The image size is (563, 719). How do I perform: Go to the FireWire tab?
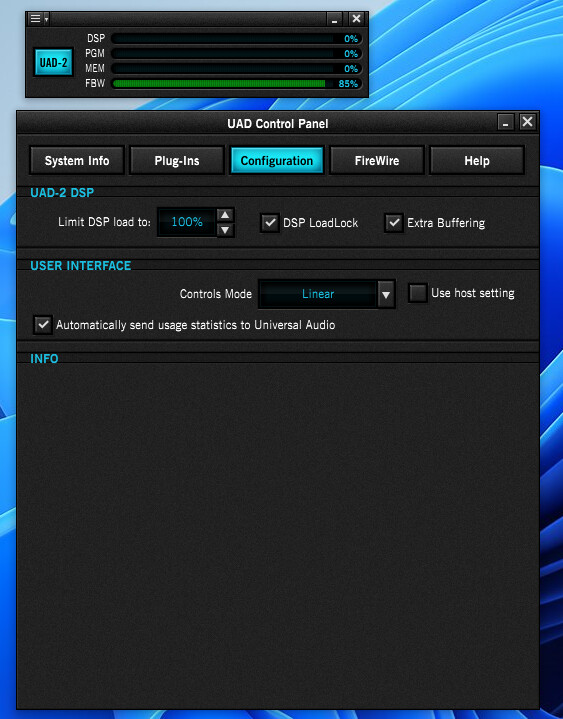[377, 160]
